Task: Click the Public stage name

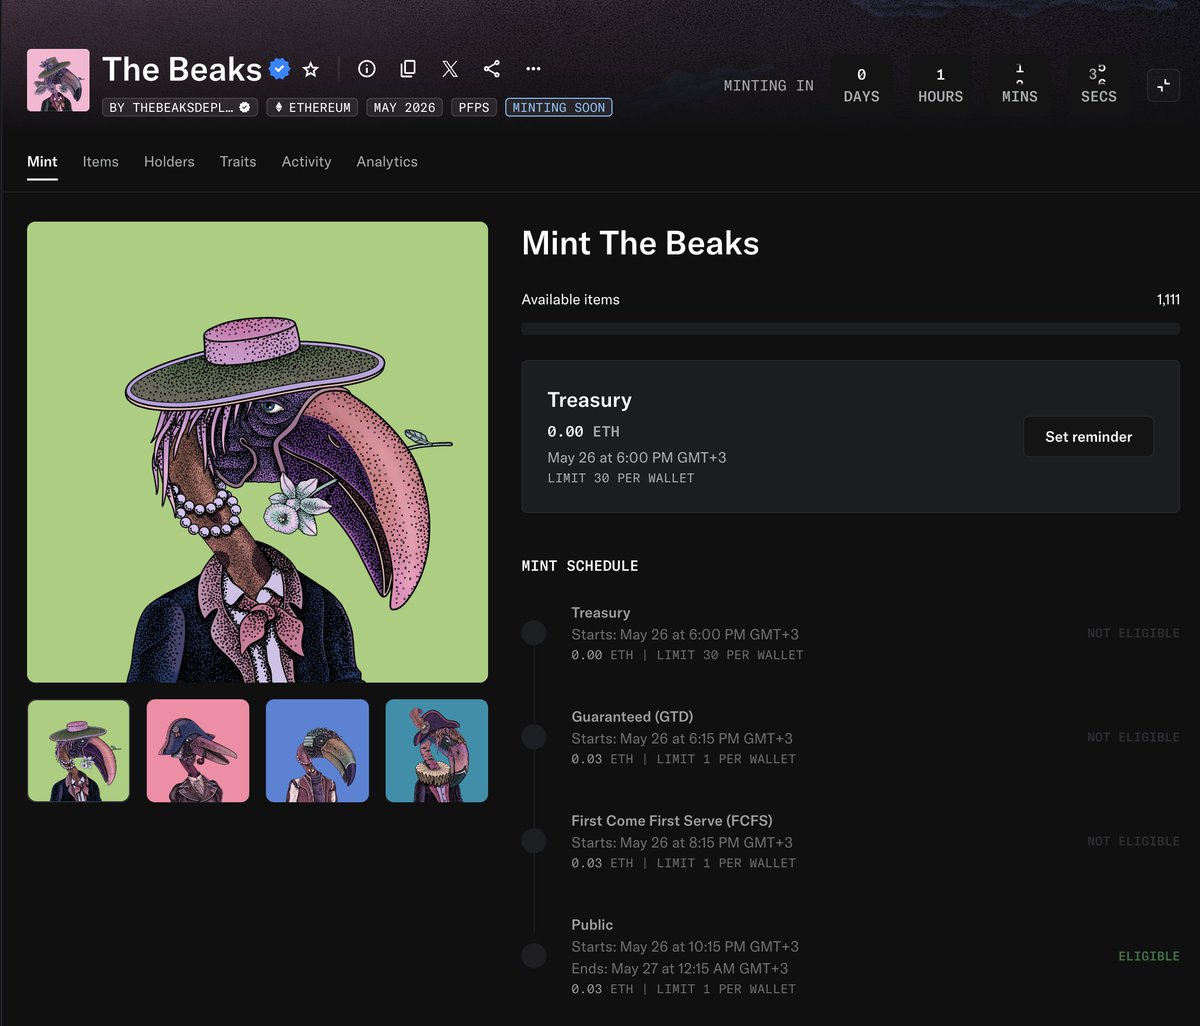Action: pyautogui.click(x=592, y=924)
